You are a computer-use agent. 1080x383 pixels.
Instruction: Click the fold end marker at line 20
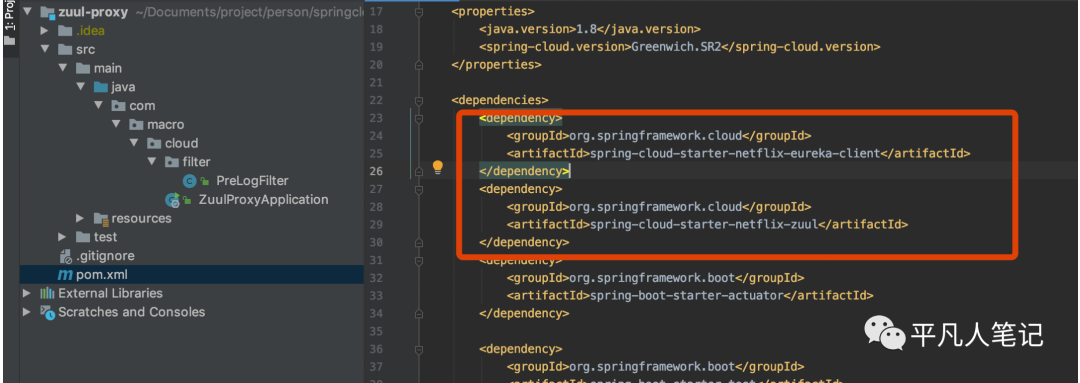pos(419,65)
